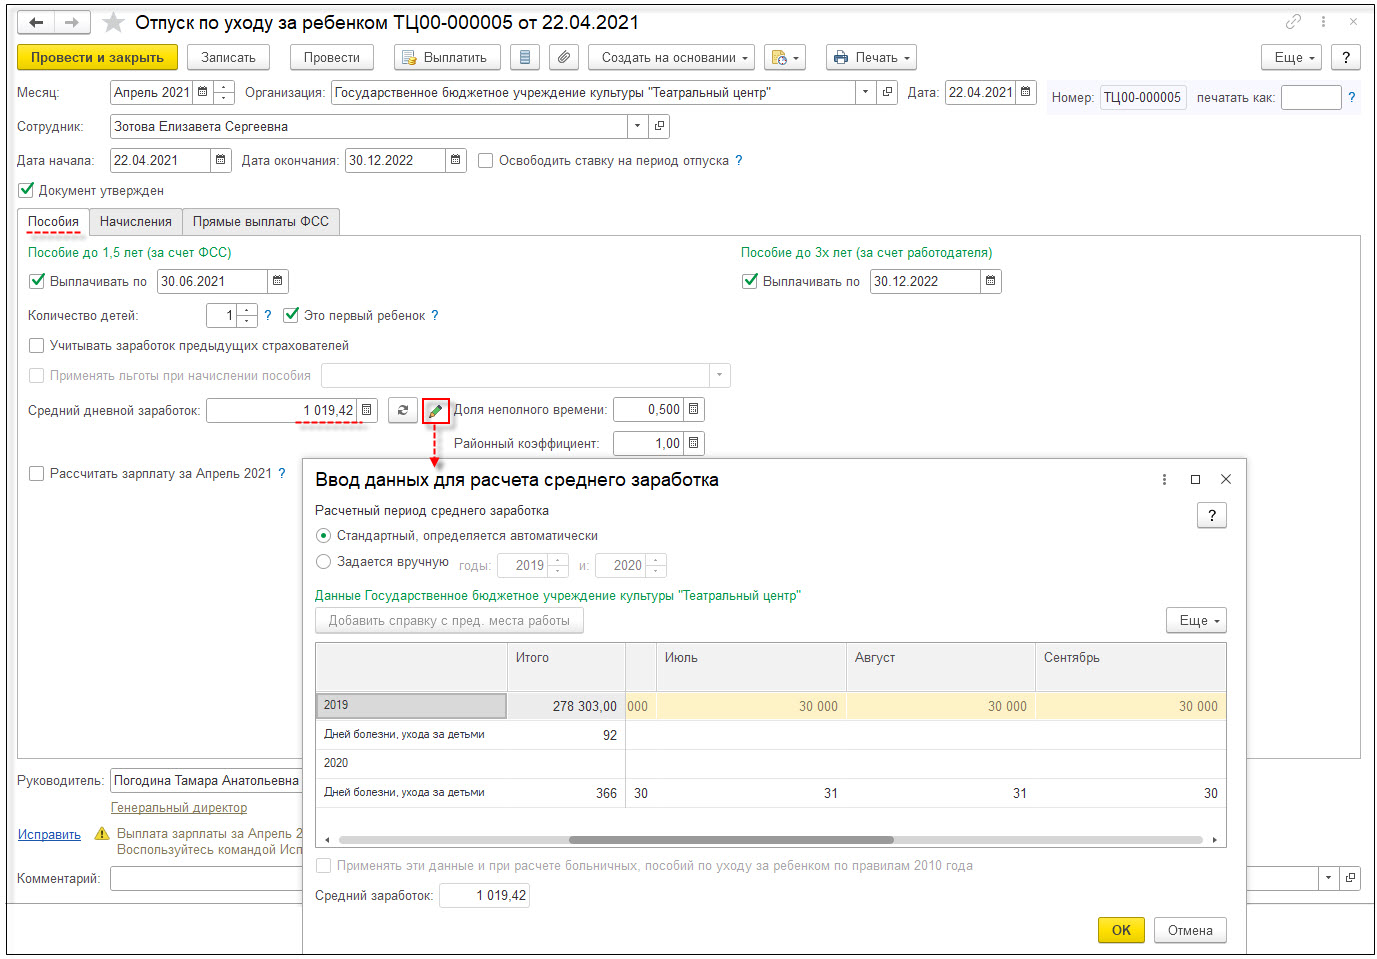Viewport: 1377px width, 959px height.
Task: Open attached files with paperclip icon
Action: [564, 57]
